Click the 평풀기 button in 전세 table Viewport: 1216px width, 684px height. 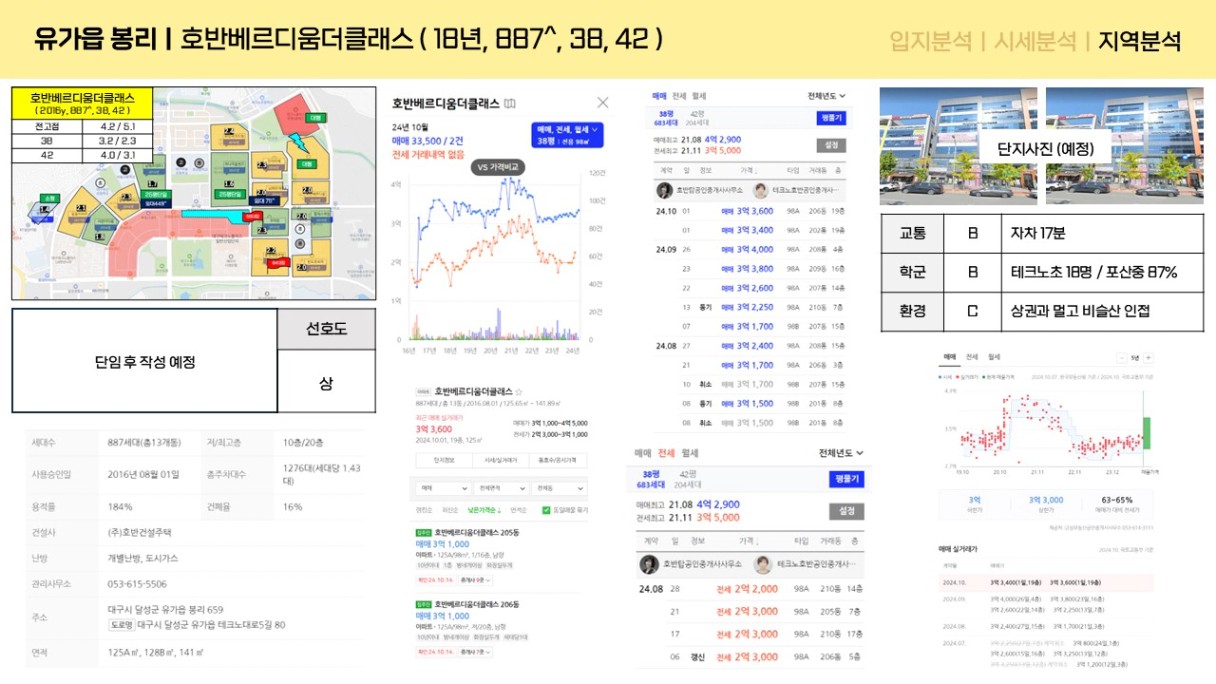[846, 479]
